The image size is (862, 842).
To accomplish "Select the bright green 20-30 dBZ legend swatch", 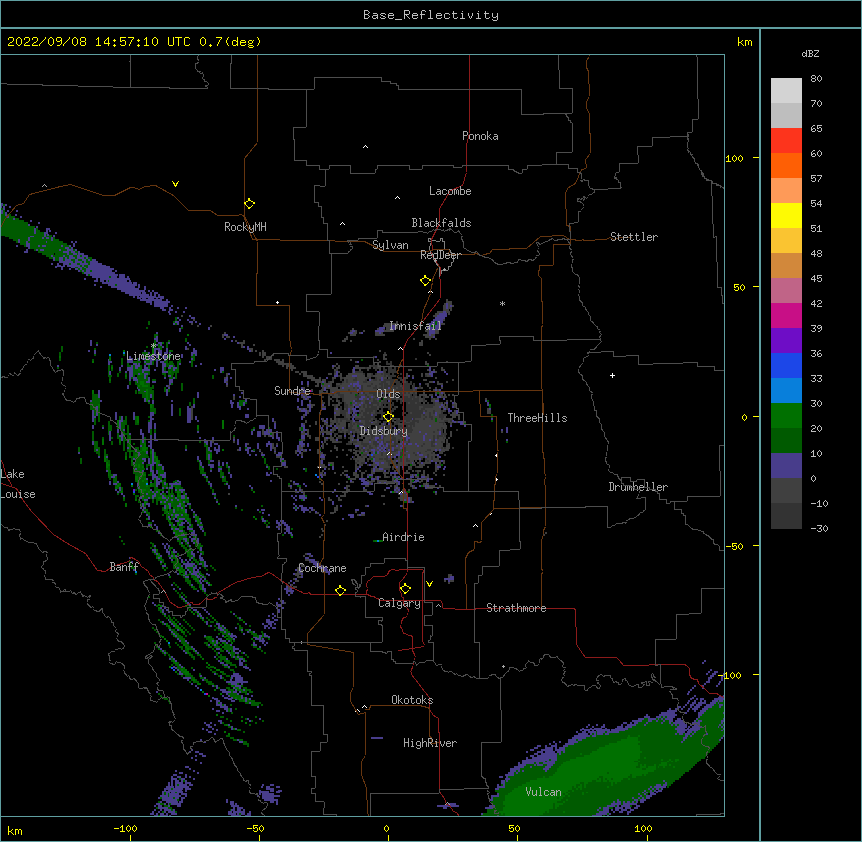I will click(x=786, y=416).
